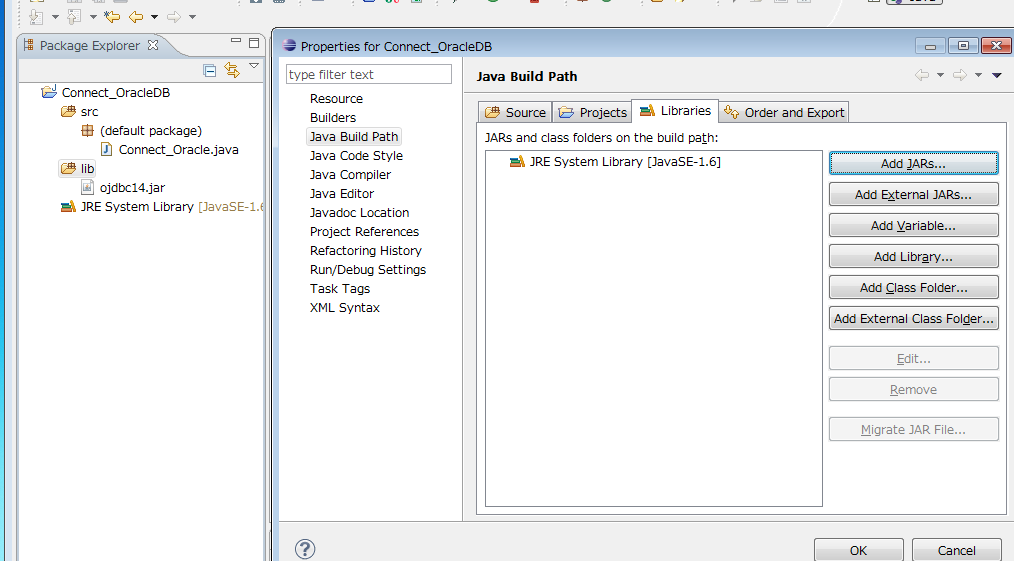1014x561 pixels.
Task: Open Javadoc Location page
Action: pyautogui.click(x=359, y=213)
